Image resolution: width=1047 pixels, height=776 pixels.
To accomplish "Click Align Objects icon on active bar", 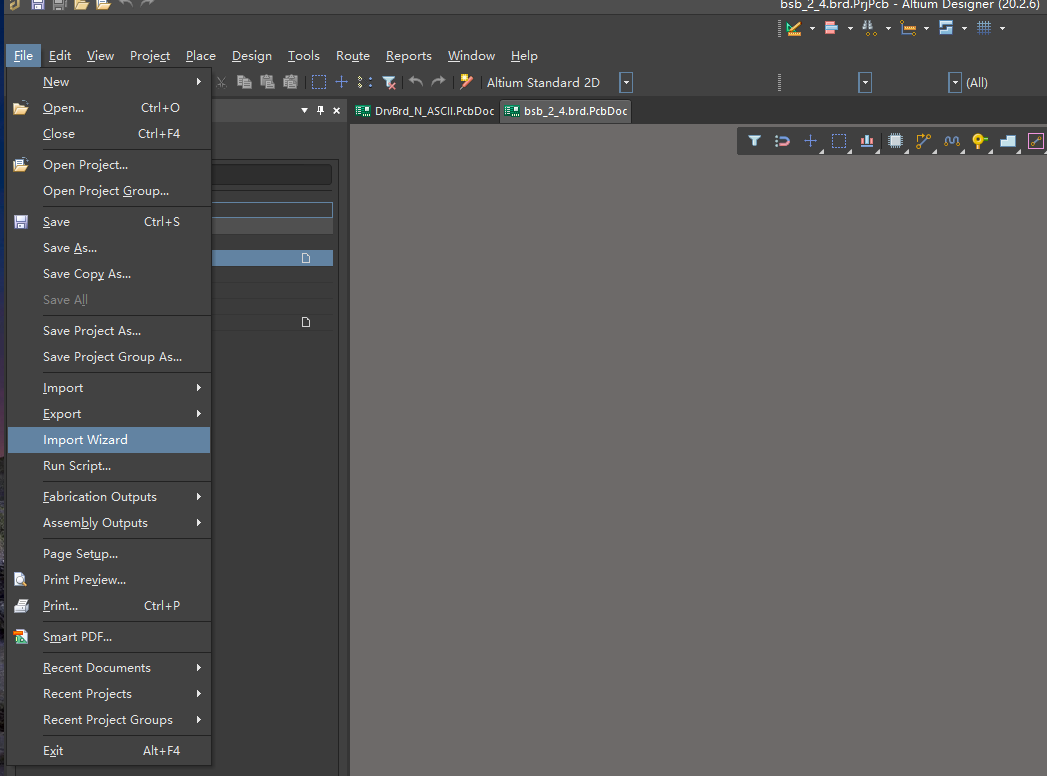I will pos(867,141).
